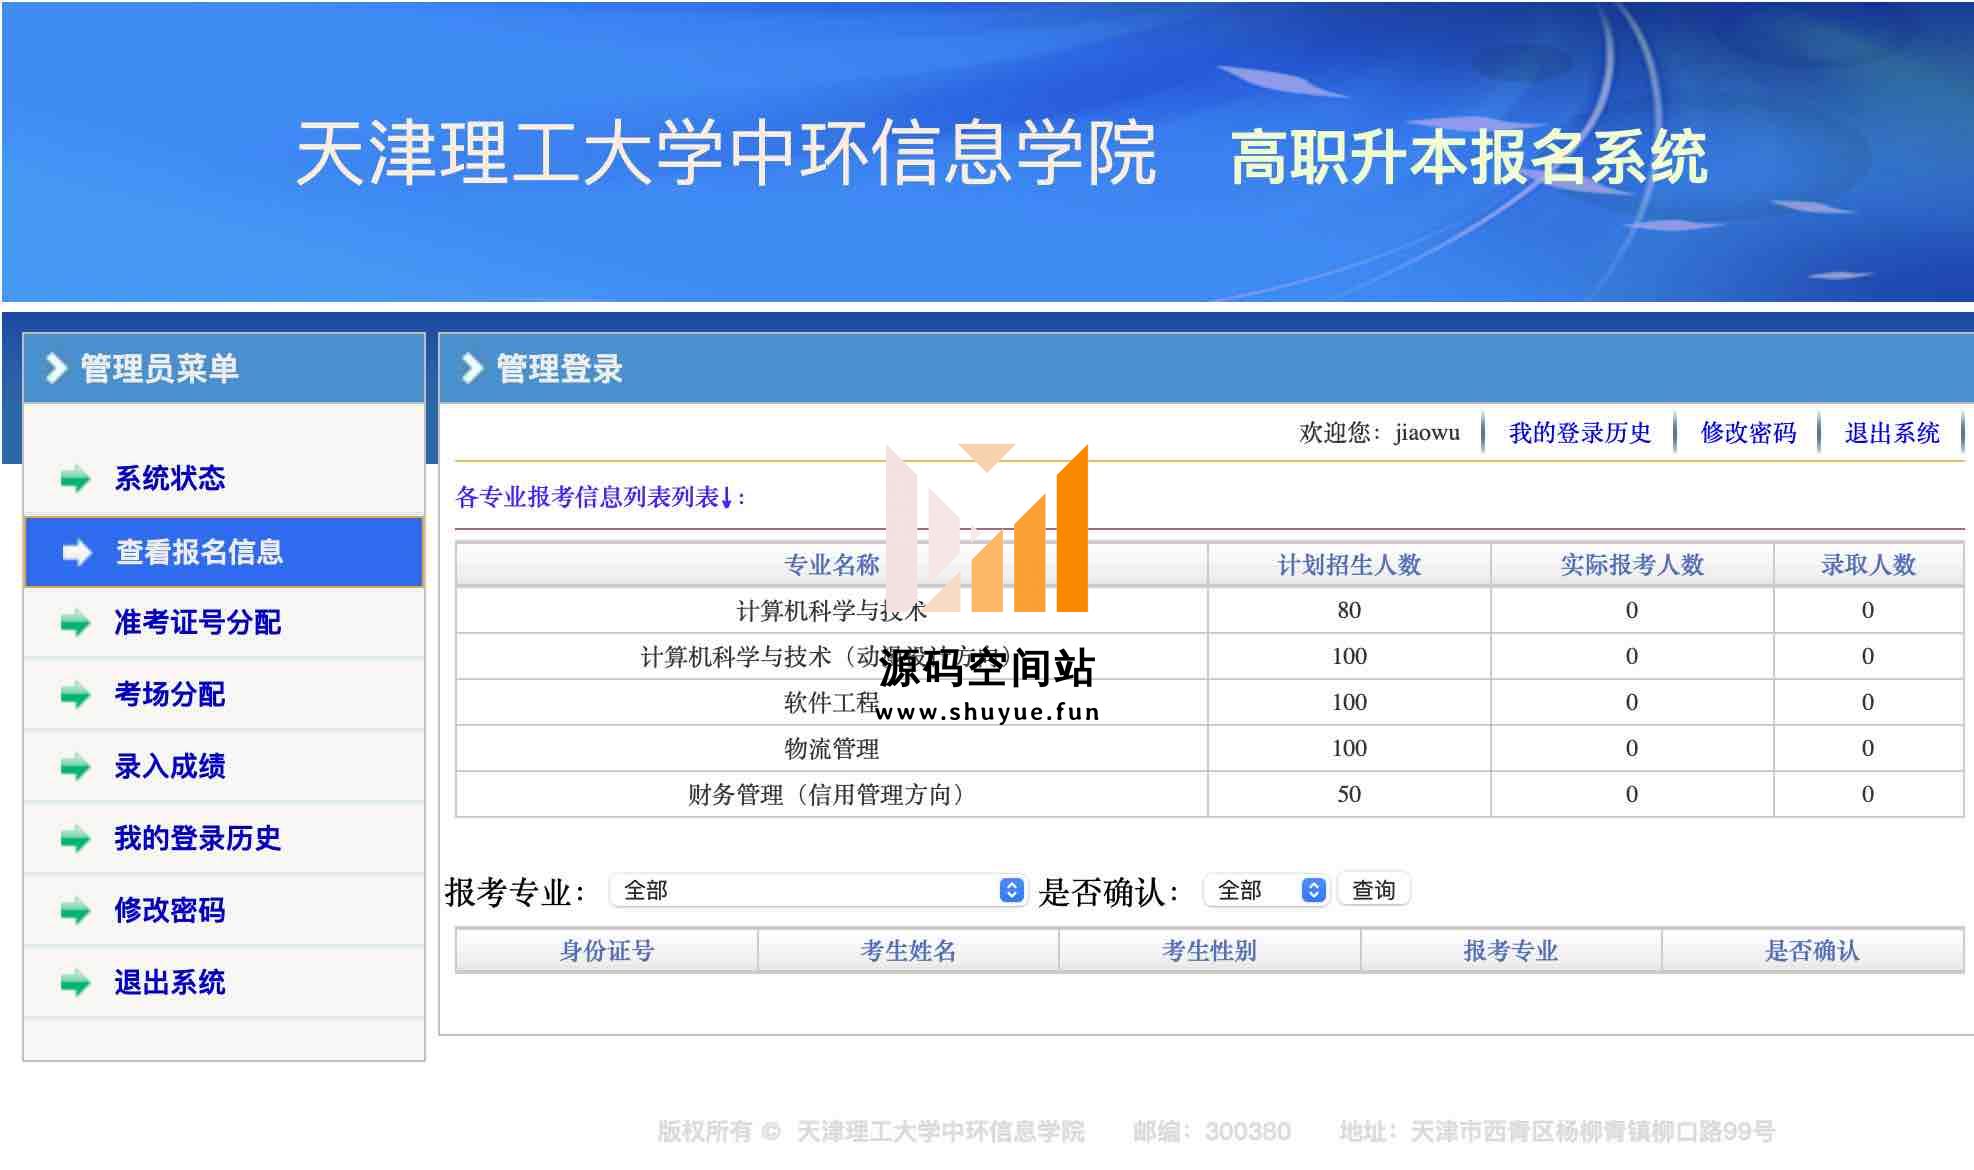Viewport: 1974px width, 1170px height.
Task: Open 我的登录历史 link in top bar
Action: click(1580, 433)
